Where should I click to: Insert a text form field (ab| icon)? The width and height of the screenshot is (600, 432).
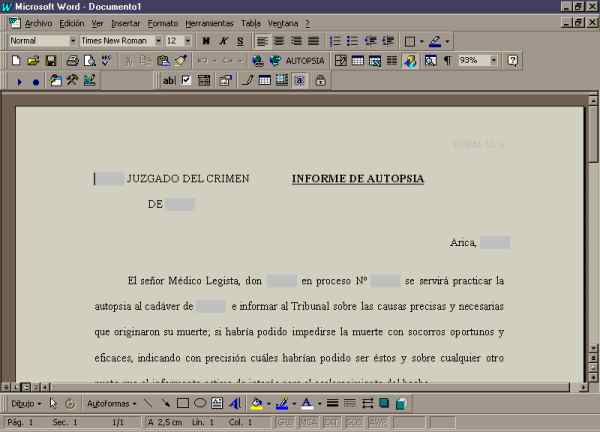tap(169, 81)
